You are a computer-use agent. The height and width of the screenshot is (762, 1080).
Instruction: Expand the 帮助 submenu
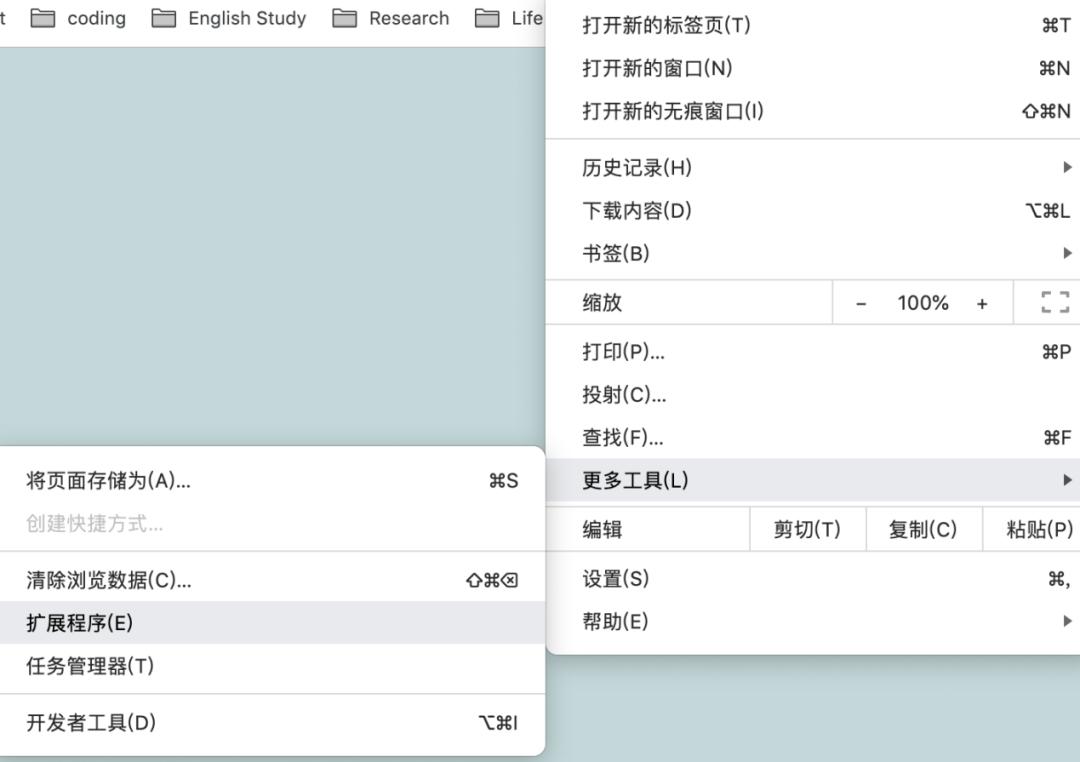coord(700,621)
